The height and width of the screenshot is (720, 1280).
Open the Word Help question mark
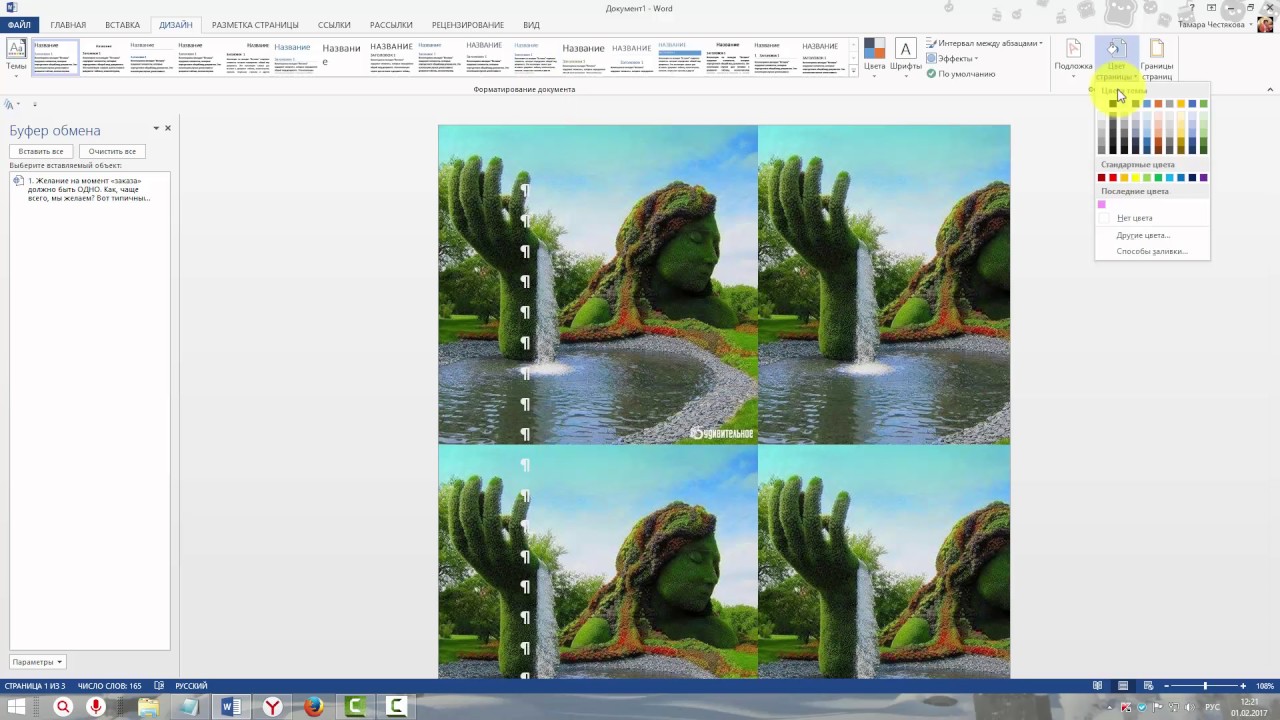click(1192, 8)
